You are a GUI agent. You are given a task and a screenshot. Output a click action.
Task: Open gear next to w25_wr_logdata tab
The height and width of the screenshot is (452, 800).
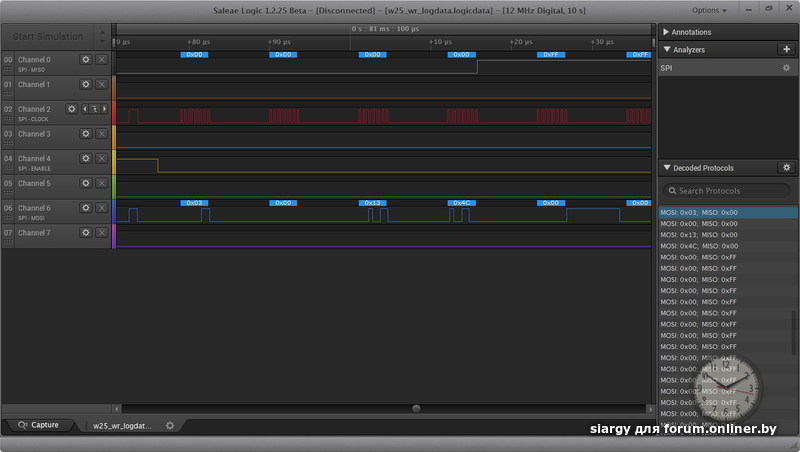170,425
